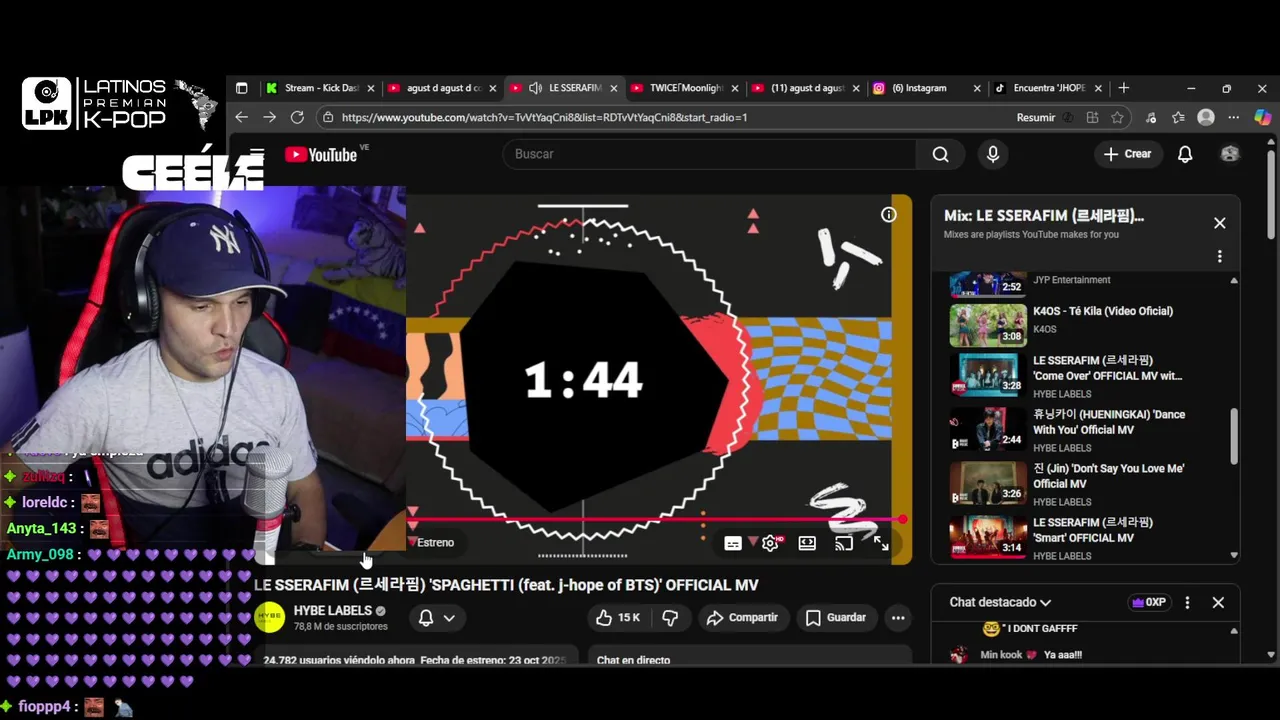Image resolution: width=1280 pixels, height=720 pixels.
Task: Switch to the (11) agust d tab
Action: tap(806, 88)
